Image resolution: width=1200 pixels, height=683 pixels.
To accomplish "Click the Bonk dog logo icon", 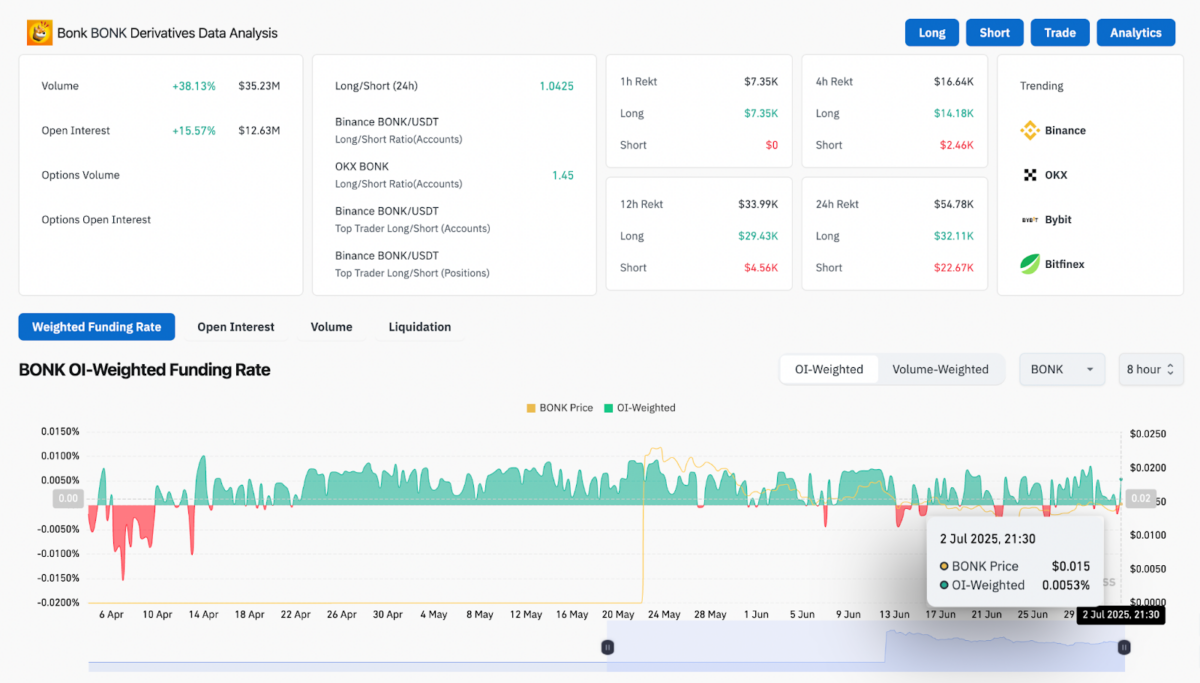I will pyautogui.click(x=39, y=33).
